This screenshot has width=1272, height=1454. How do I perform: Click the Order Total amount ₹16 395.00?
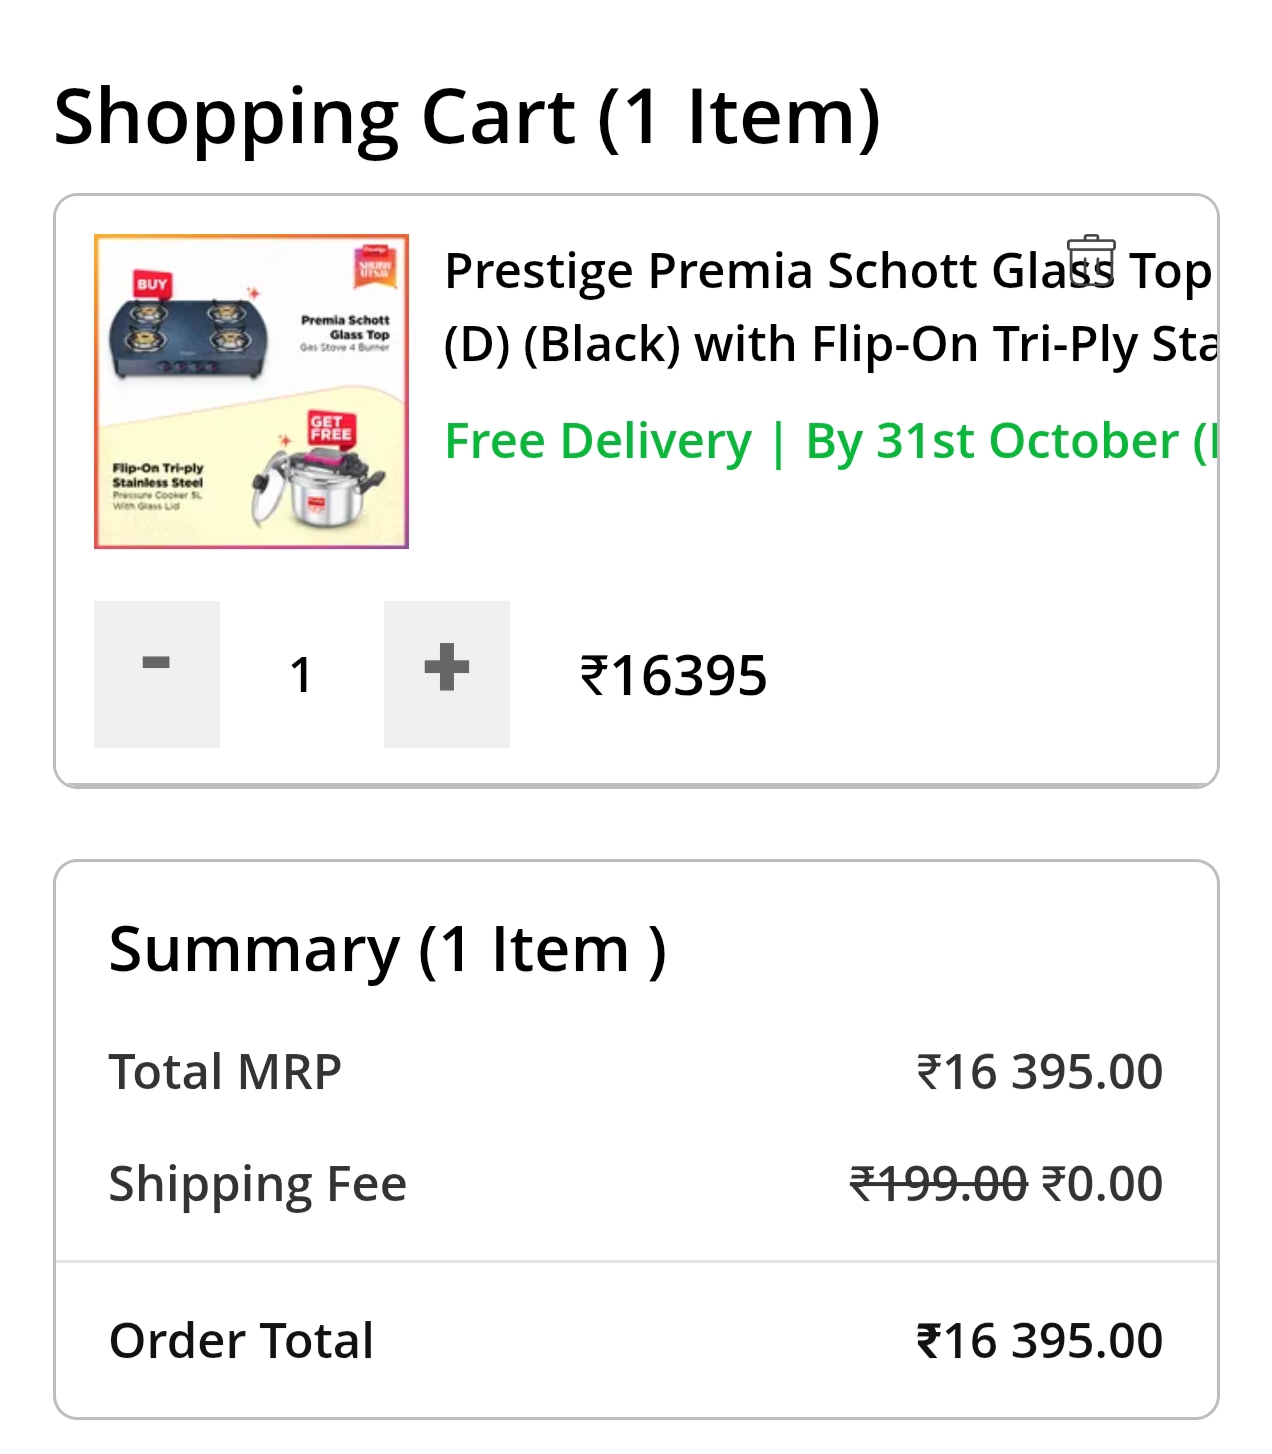[x=1039, y=1341]
